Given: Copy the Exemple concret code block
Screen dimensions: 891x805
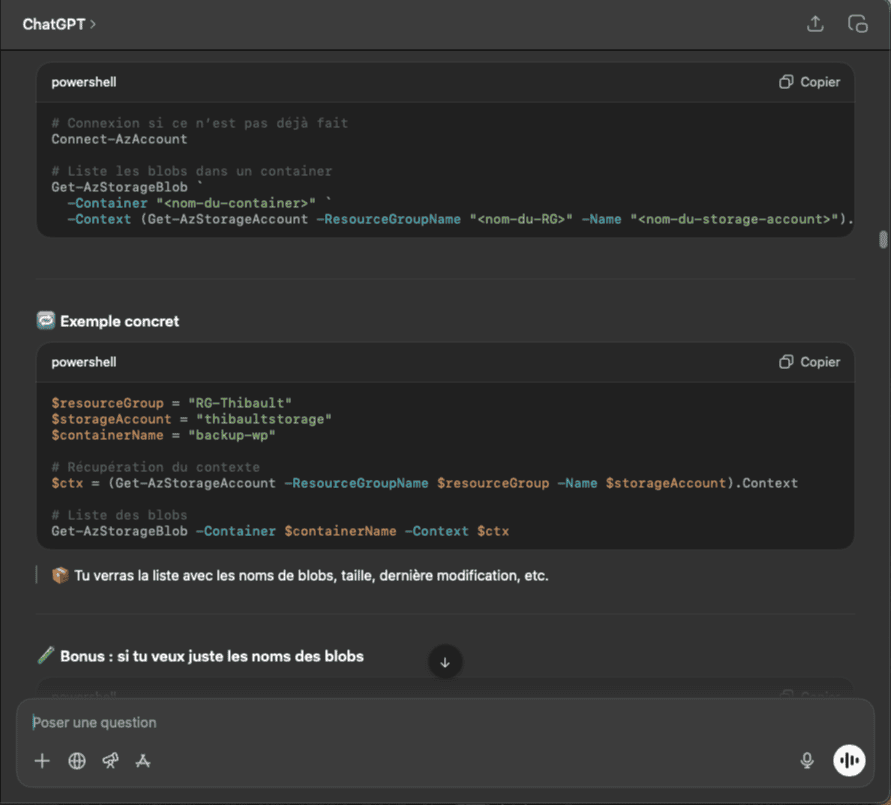Looking at the screenshot, I should [x=810, y=362].
